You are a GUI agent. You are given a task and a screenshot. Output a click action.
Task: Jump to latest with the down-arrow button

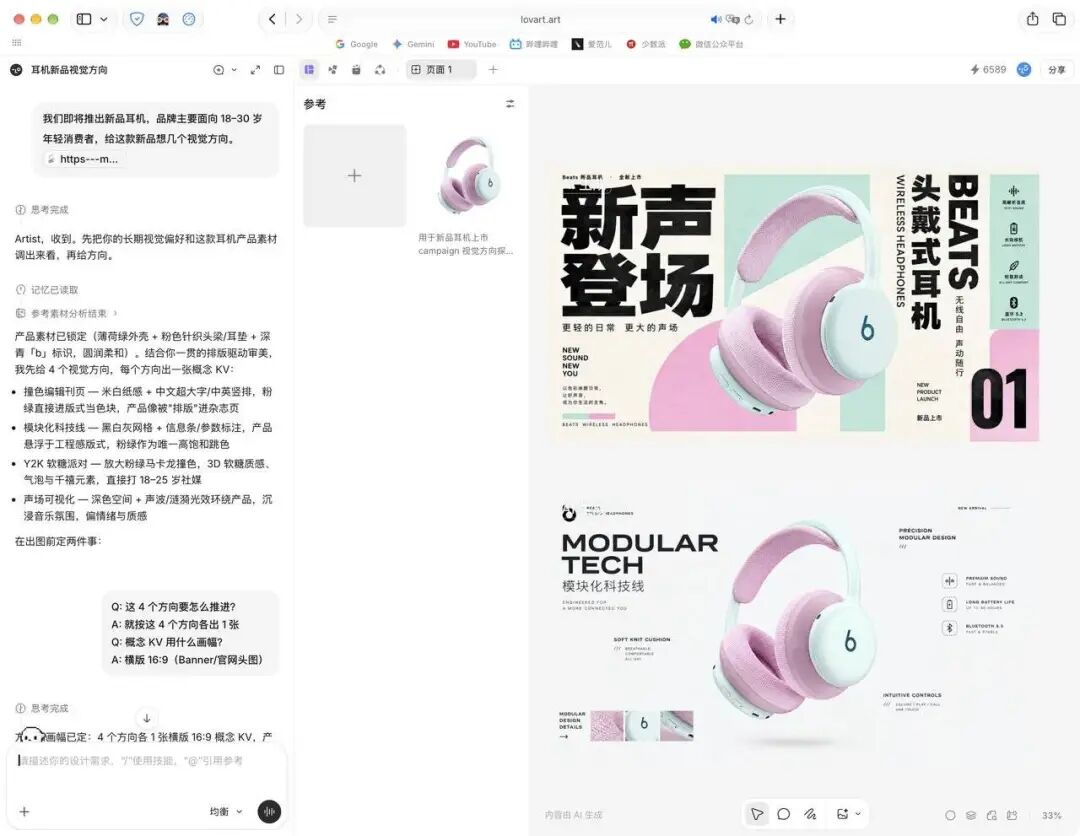tap(147, 718)
